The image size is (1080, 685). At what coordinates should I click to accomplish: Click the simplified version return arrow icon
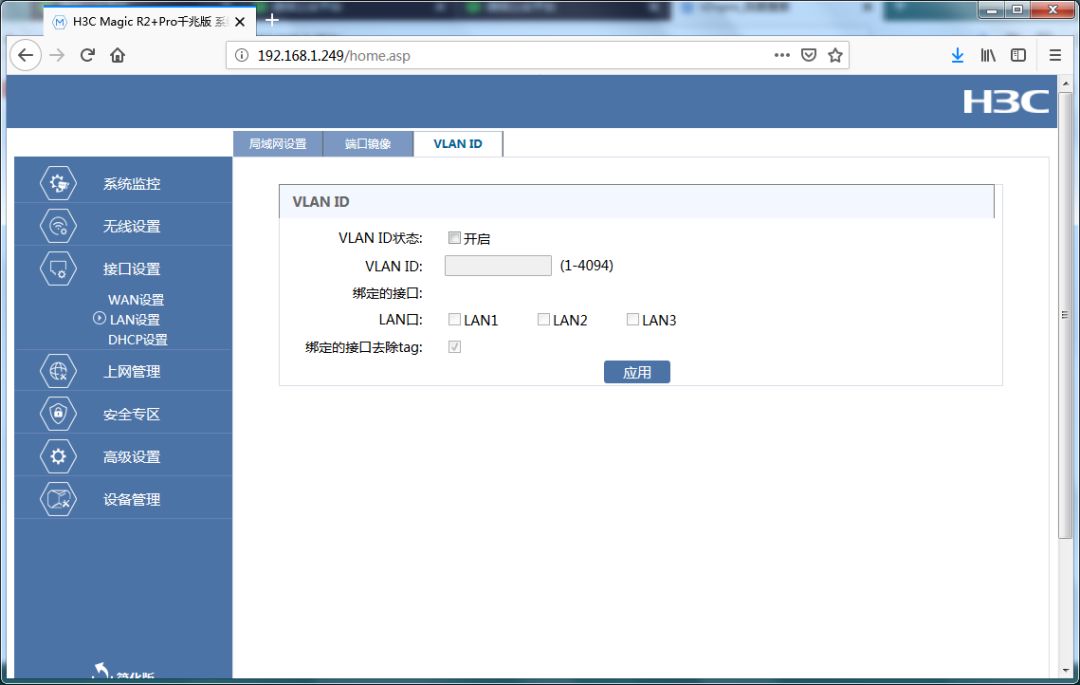[101, 671]
